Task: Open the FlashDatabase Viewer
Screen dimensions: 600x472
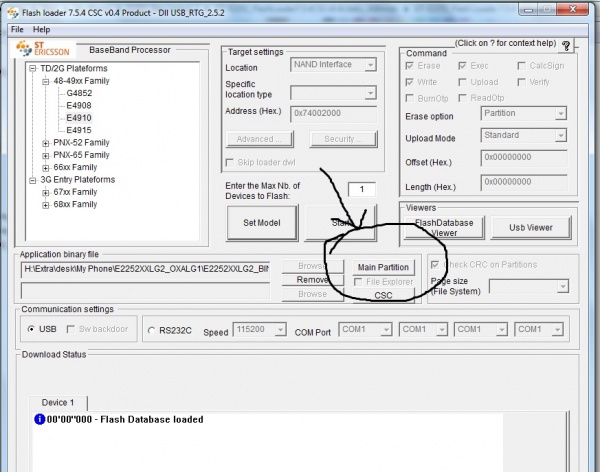Action: click(x=444, y=228)
